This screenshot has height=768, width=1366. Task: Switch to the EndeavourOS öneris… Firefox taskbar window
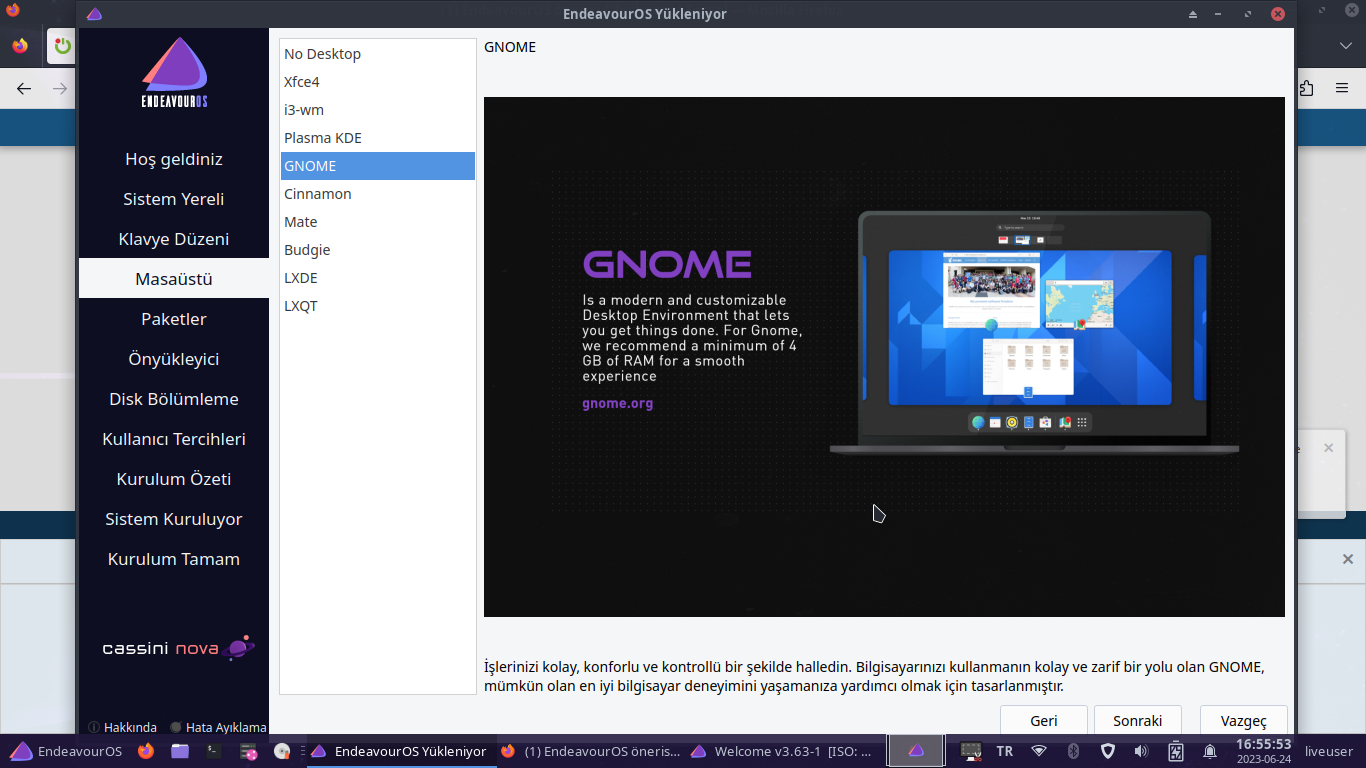(x=590, y=751)
